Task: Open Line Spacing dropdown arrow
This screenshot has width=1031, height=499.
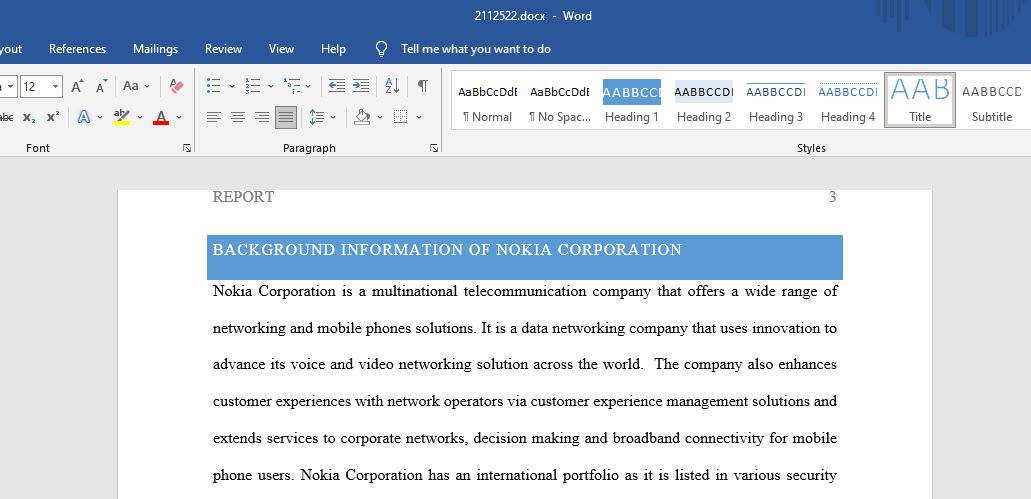Action: click(x=333, y=118)
